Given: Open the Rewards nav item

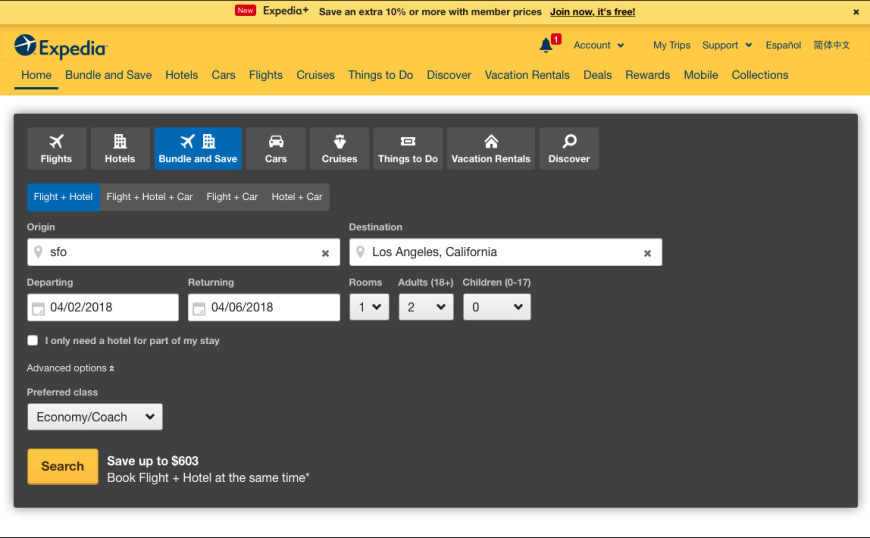Looking at the screenshot, I should (x=648, y=75).
